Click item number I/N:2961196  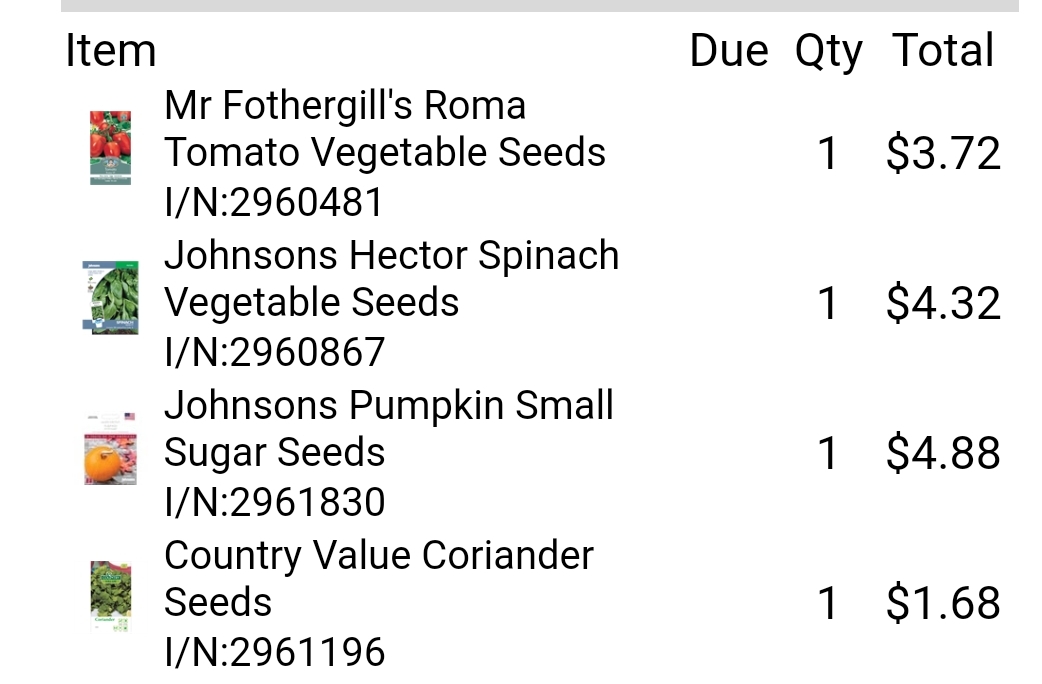click(x=274, y=652)
